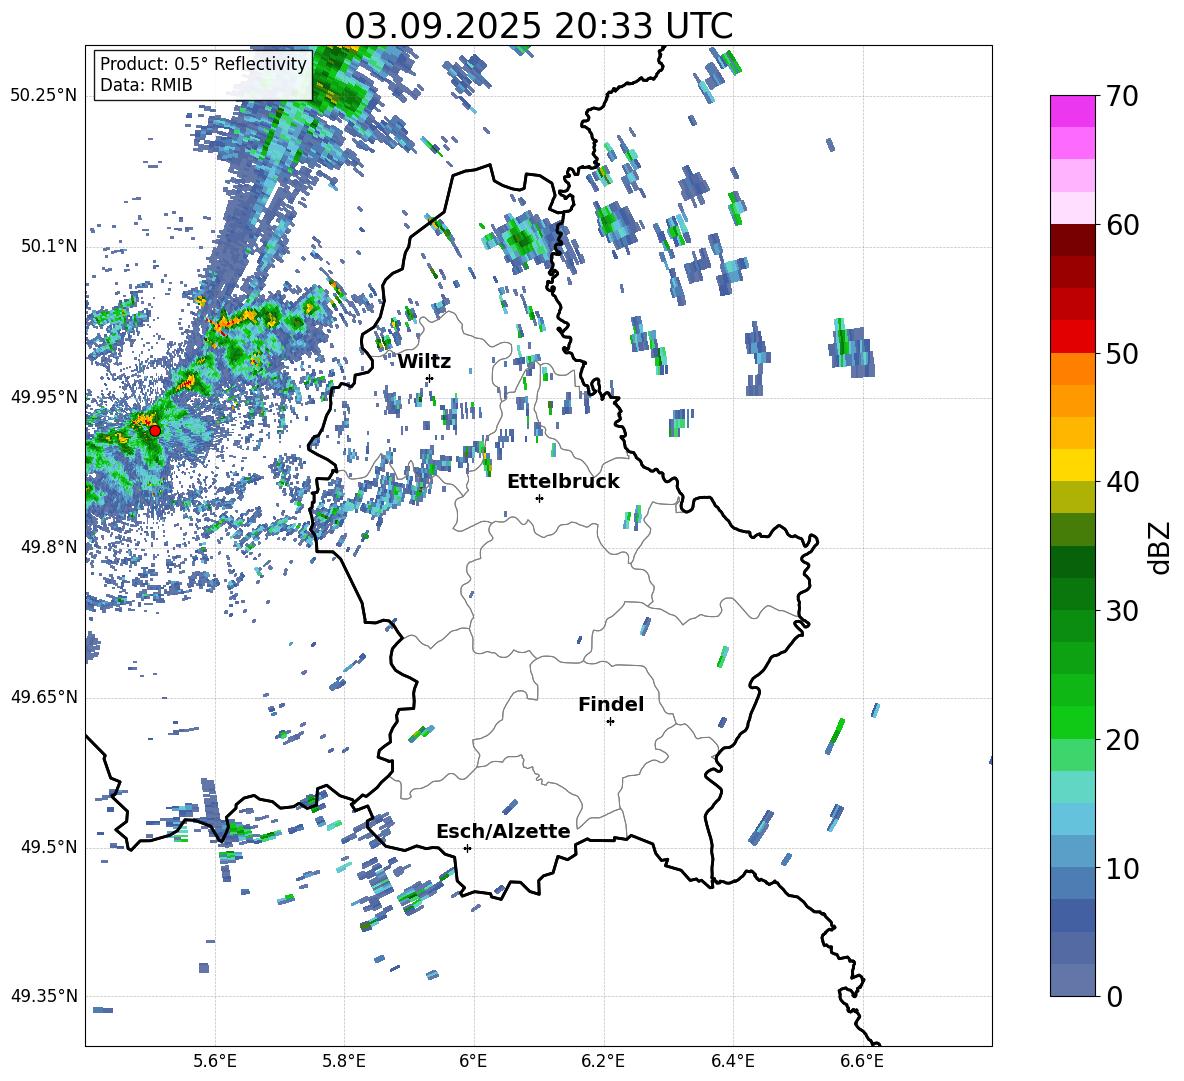Click the 49.8°N latitude label
Screen dimensions: 1184x1081
(x=48, y=547)
